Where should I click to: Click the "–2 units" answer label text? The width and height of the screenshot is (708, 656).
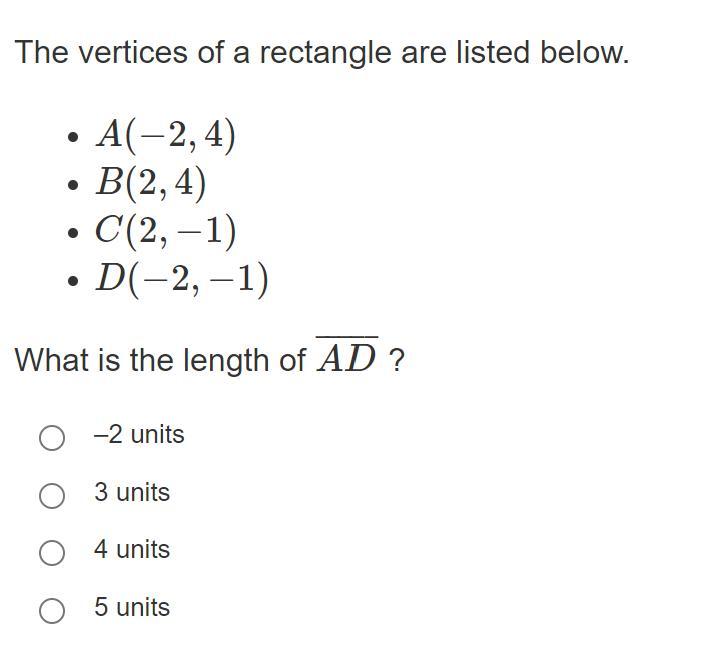[139, 435]
